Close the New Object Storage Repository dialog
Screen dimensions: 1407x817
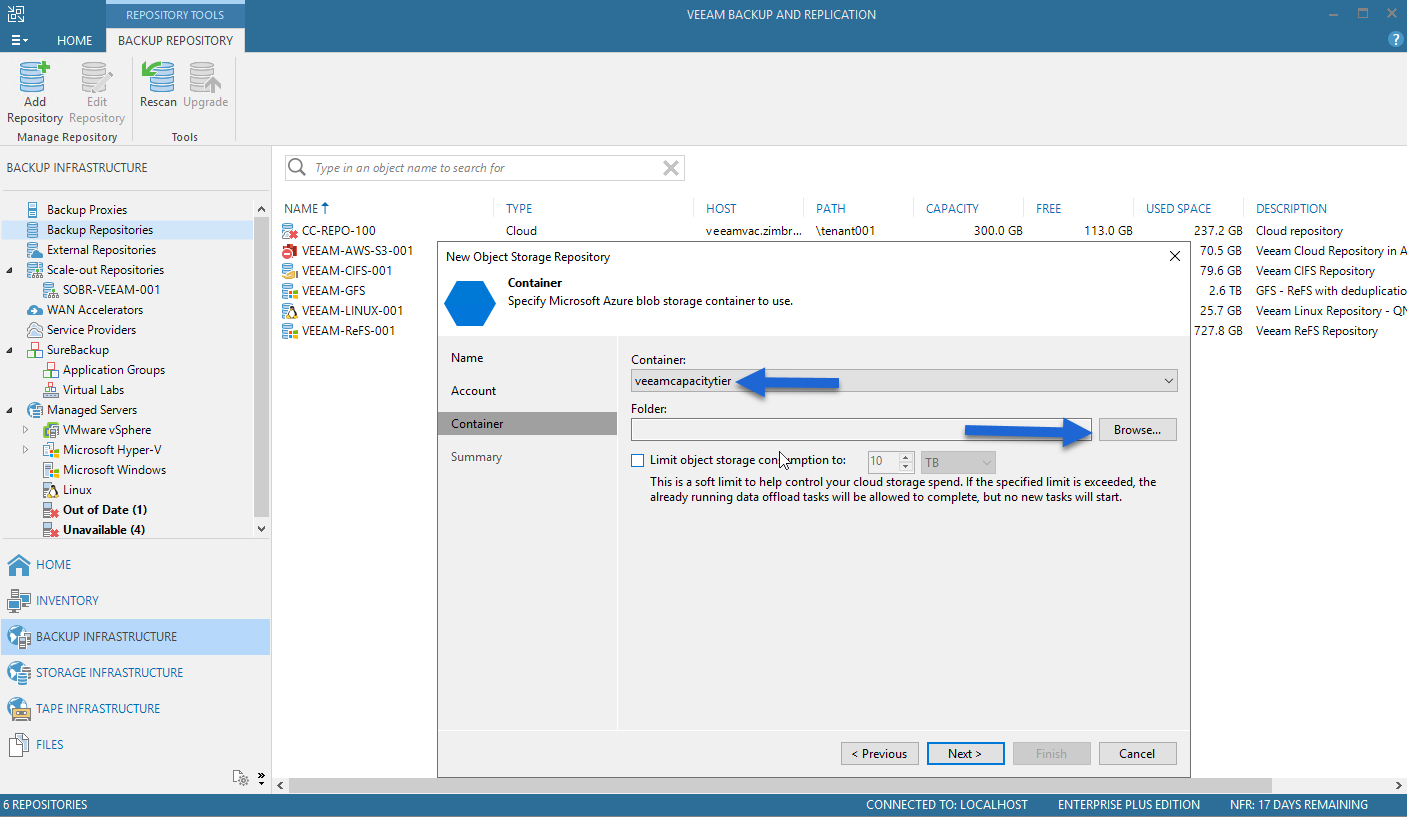coord(1175,256)
